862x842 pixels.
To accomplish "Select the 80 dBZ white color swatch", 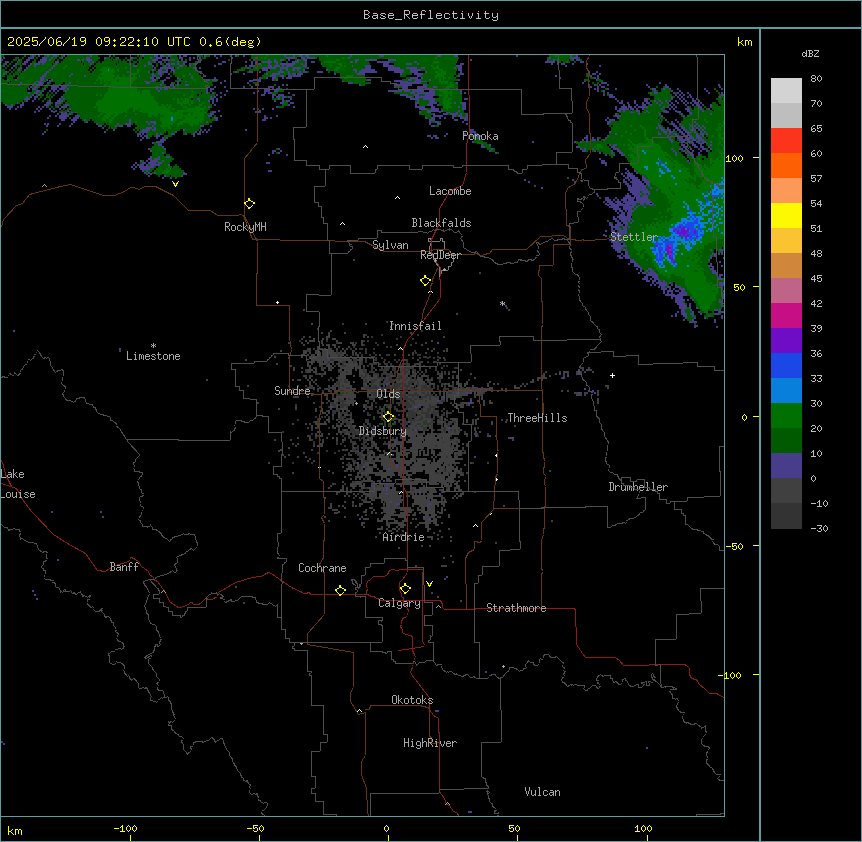I will click(x=786, y=91).
